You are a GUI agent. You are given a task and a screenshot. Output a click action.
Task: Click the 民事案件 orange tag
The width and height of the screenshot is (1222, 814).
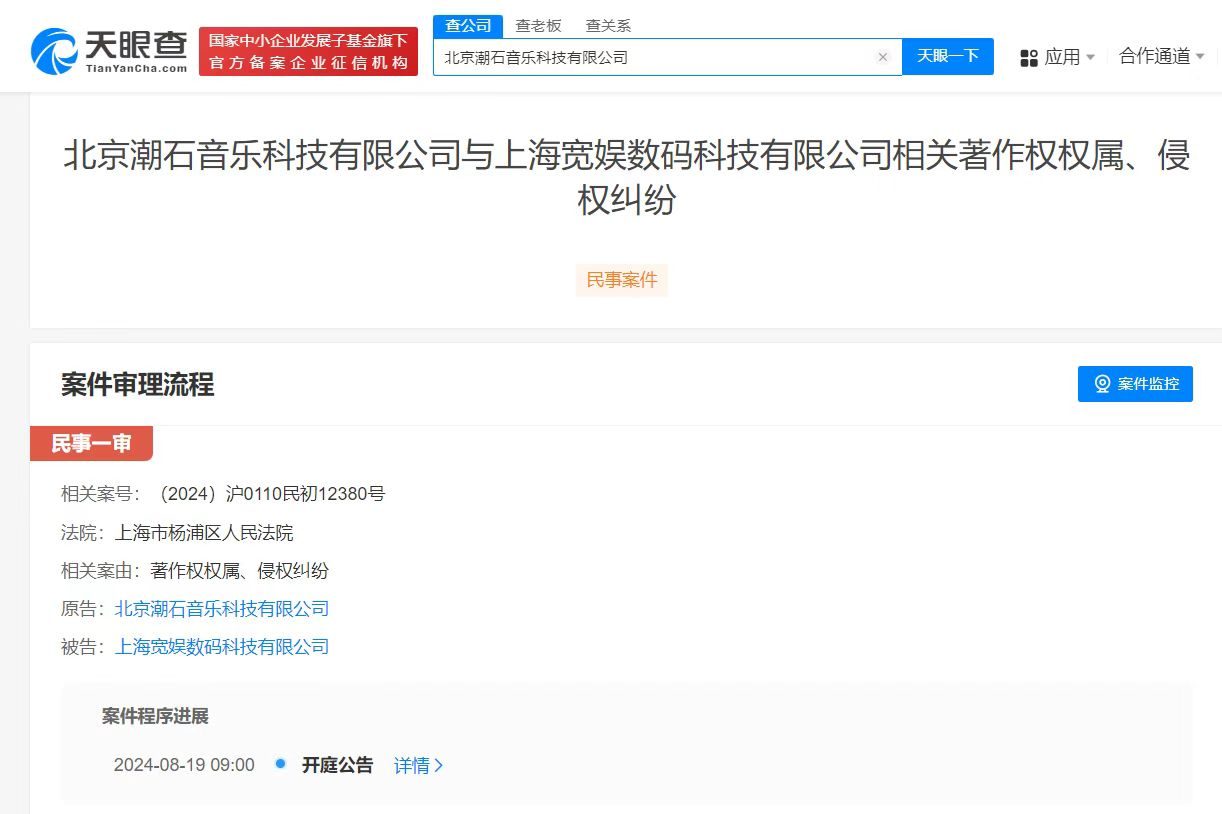pos(621,280)
